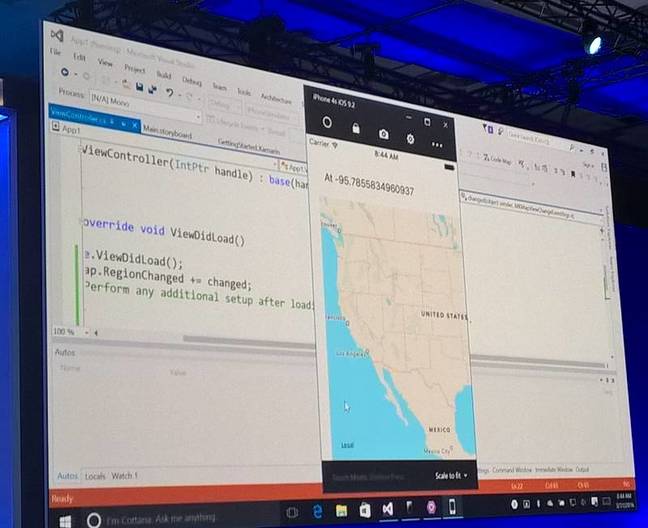Open File Explorer from the taskbar
This screenshot has width=648, height=528.
coord(341,511)
